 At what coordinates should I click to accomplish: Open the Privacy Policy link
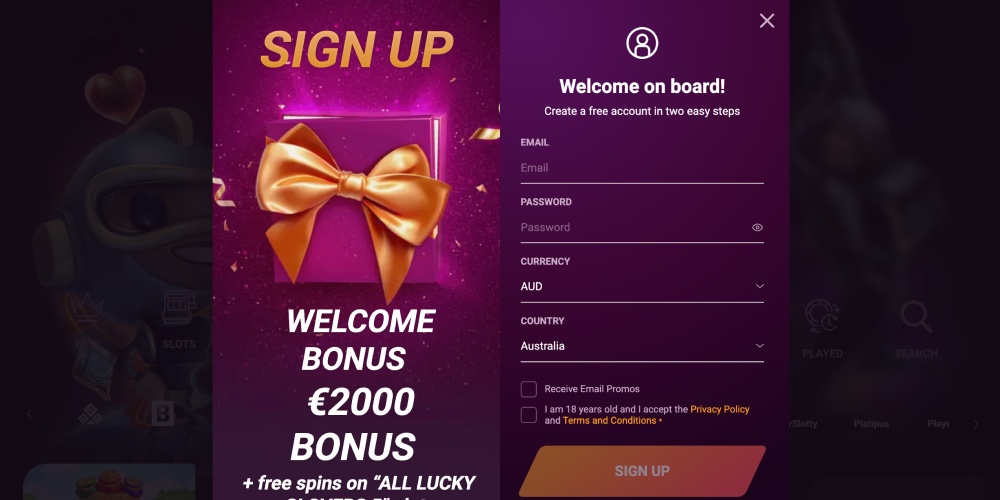coord(719,409)
